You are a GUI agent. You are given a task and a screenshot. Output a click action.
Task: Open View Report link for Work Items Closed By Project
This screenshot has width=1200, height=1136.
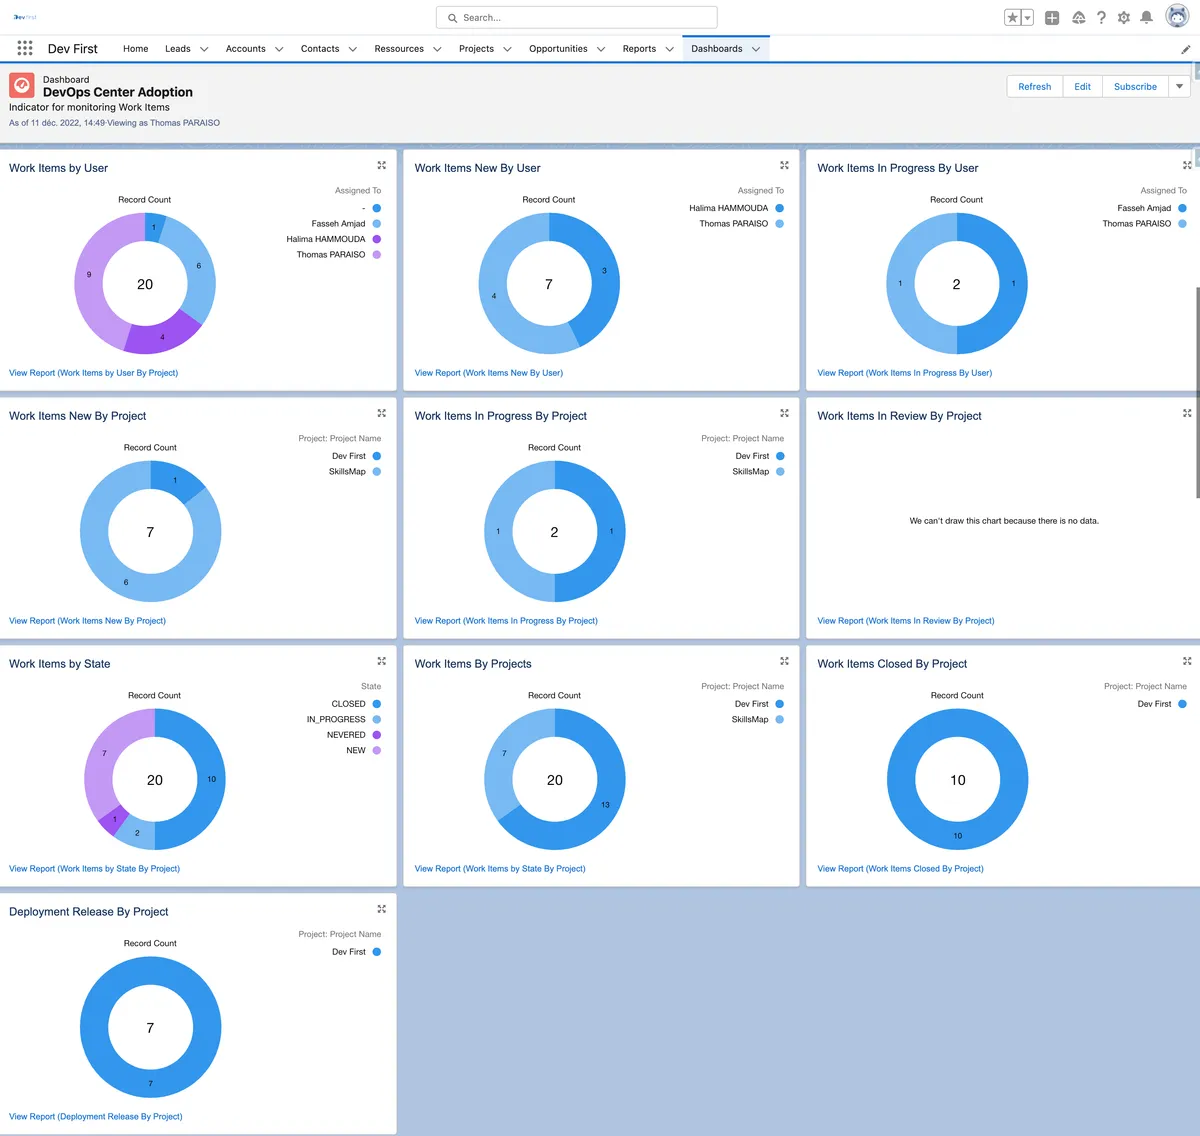[x=900, y=869]
